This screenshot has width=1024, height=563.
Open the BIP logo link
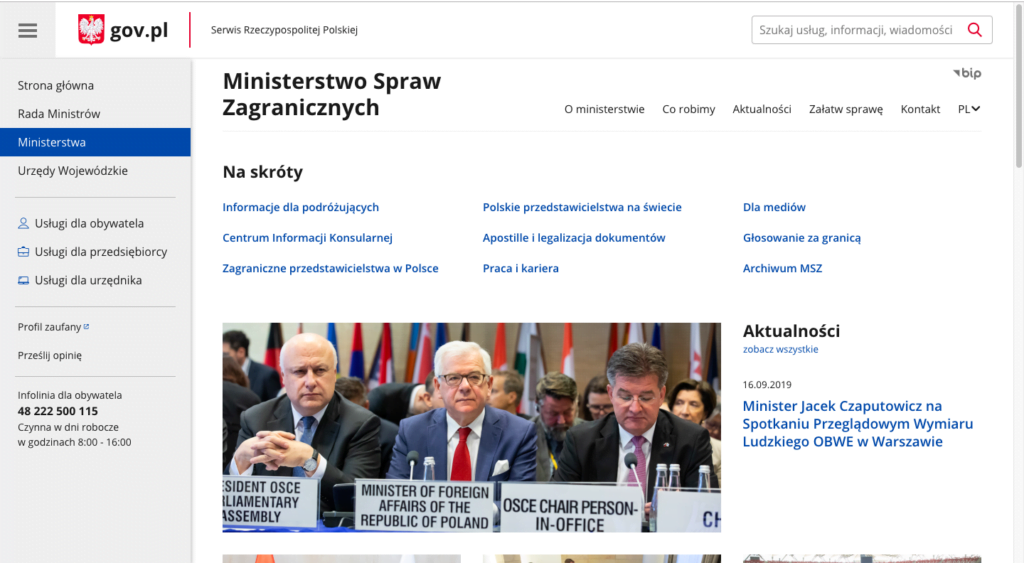(967, 73)
